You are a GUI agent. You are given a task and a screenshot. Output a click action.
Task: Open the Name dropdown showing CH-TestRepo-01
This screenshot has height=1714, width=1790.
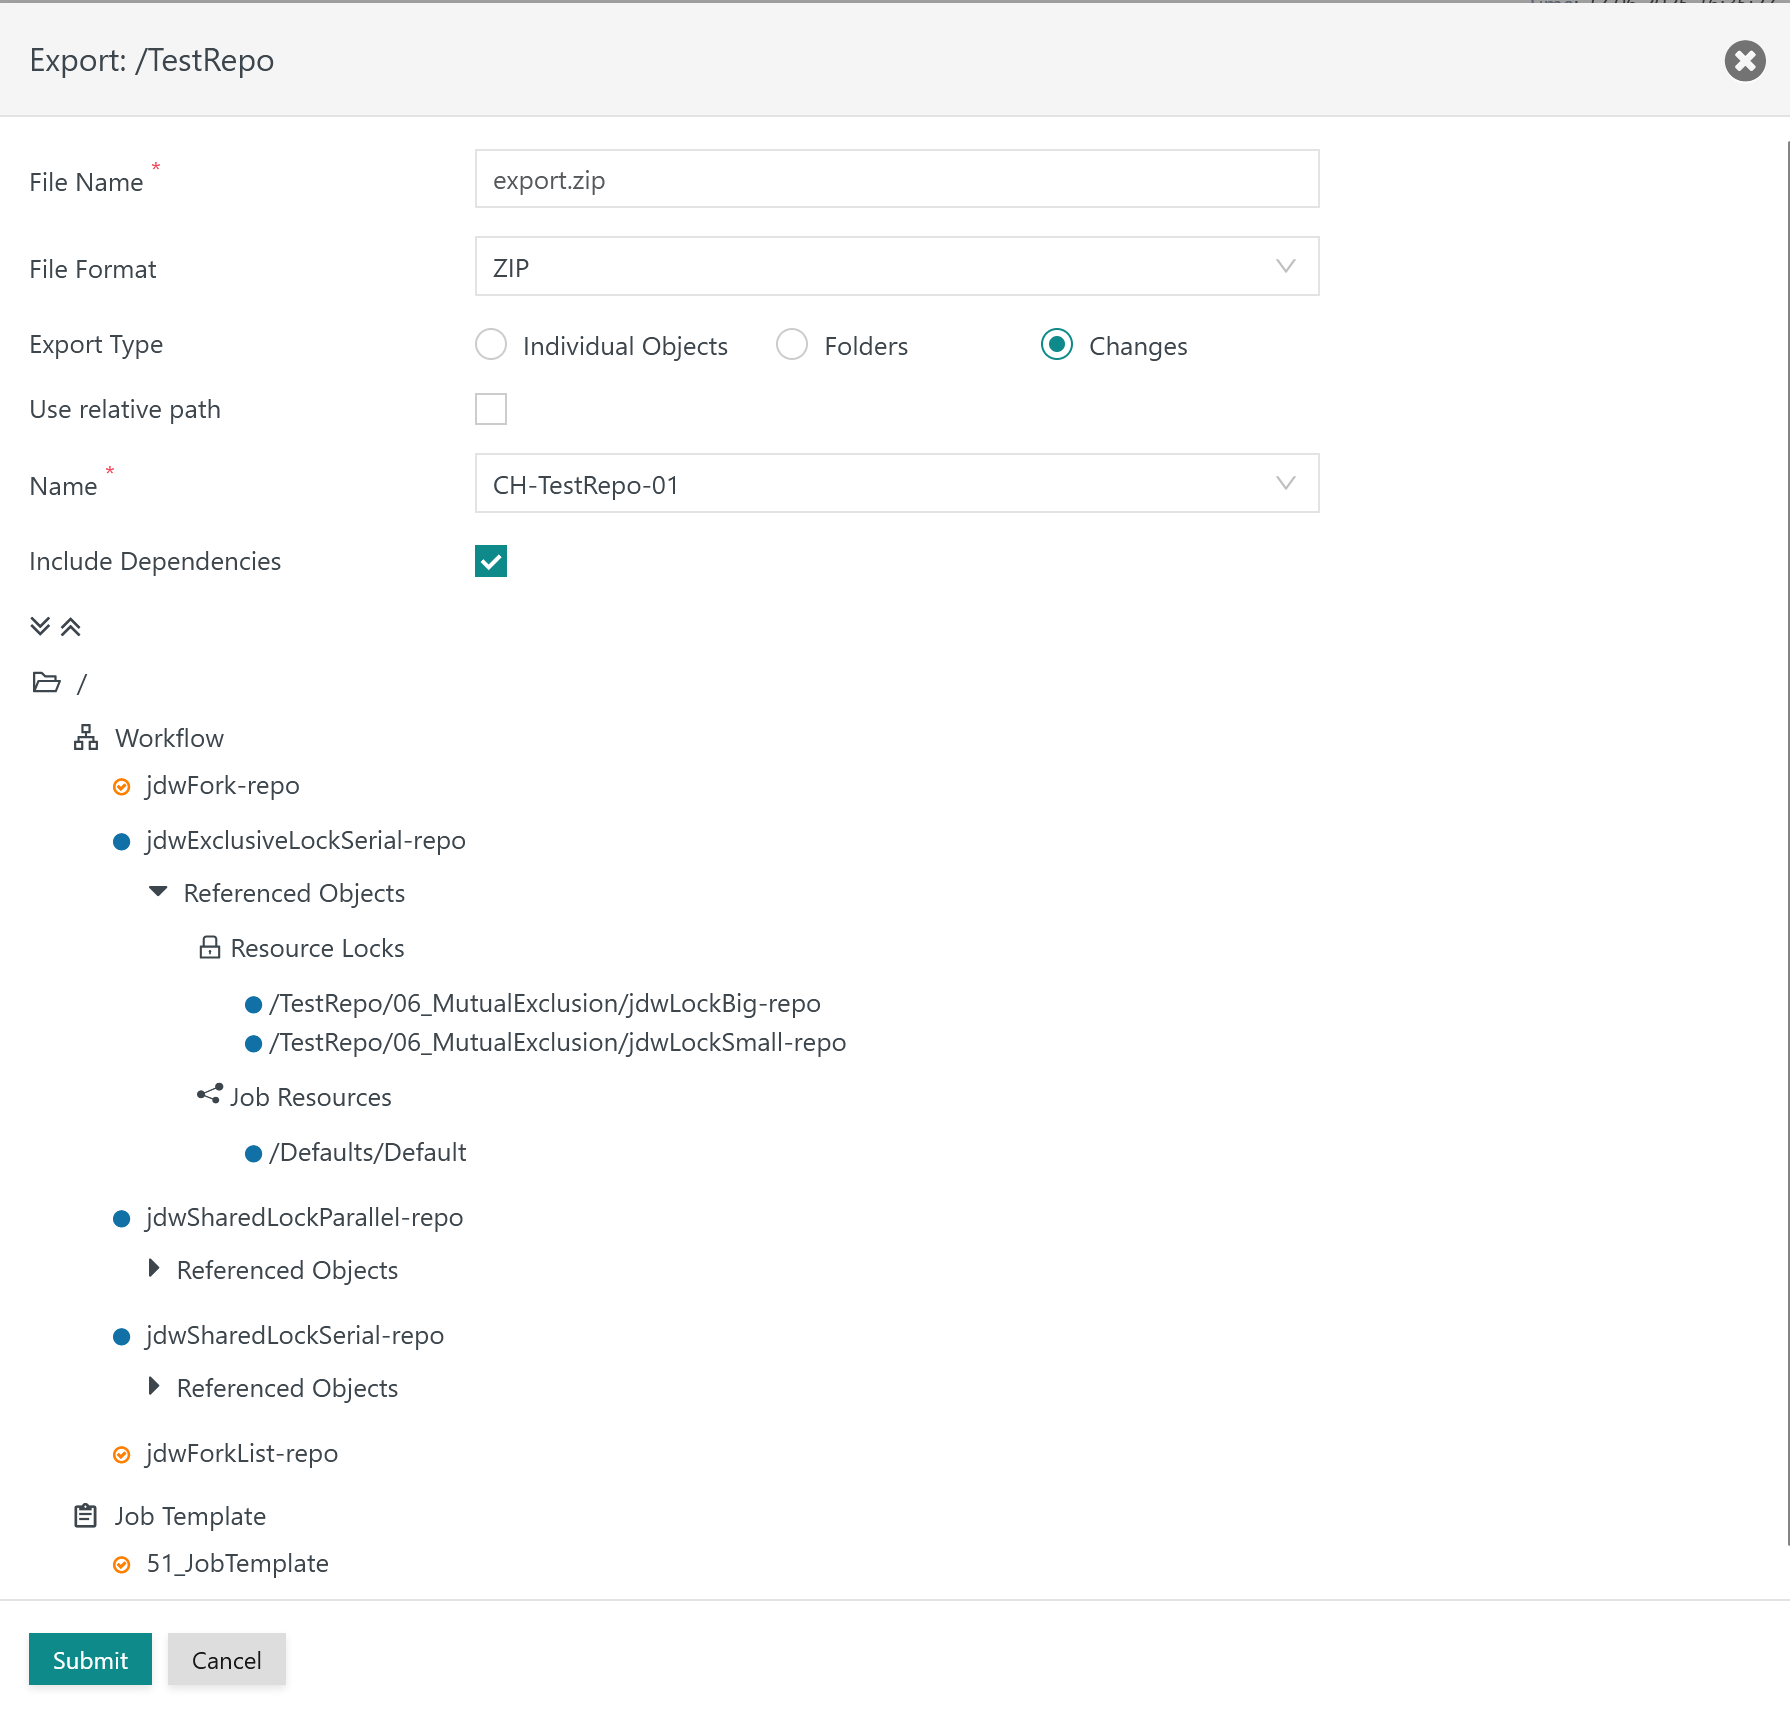pos(896,484)
